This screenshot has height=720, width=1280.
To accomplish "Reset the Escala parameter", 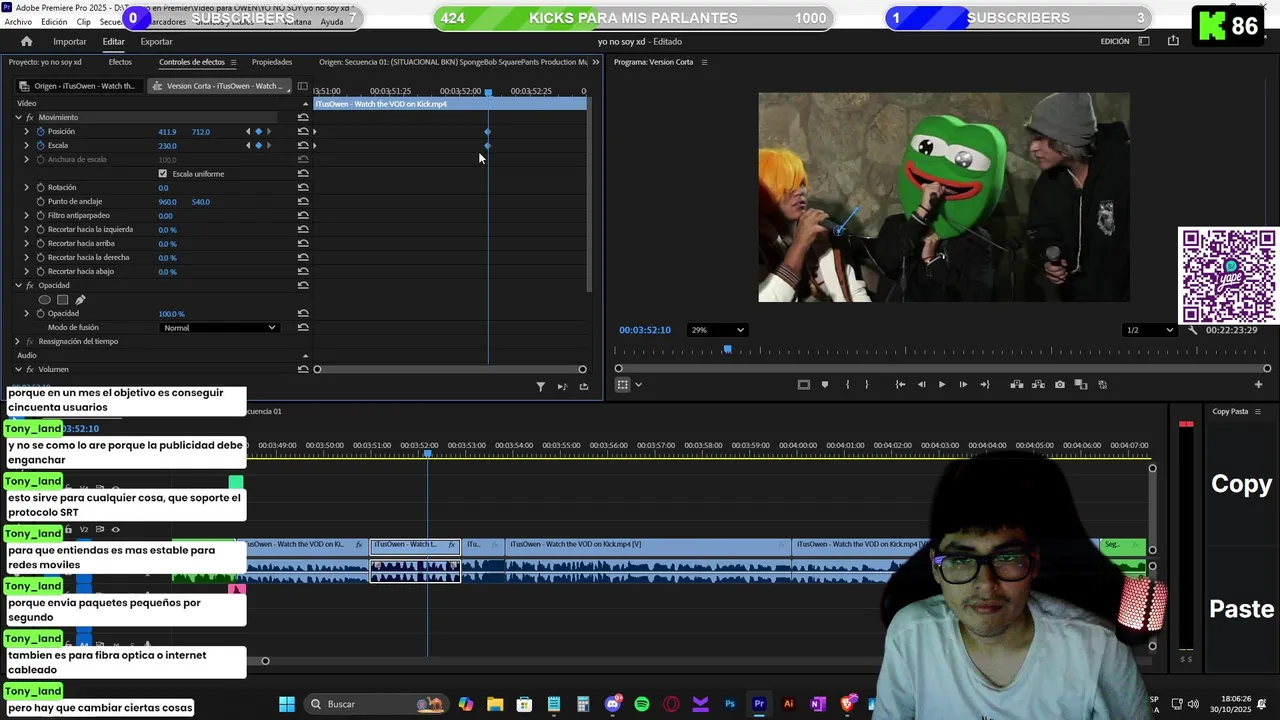I will (303, 145).
